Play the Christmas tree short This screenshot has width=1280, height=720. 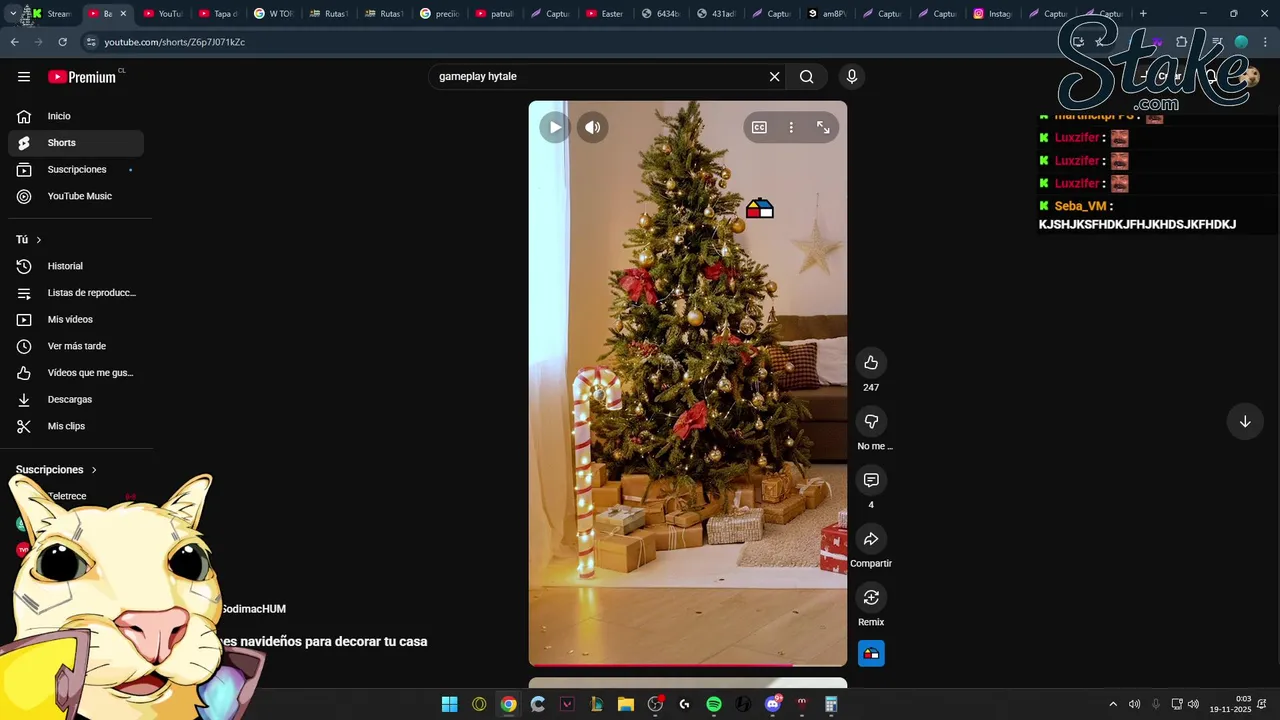click(555, 127)
